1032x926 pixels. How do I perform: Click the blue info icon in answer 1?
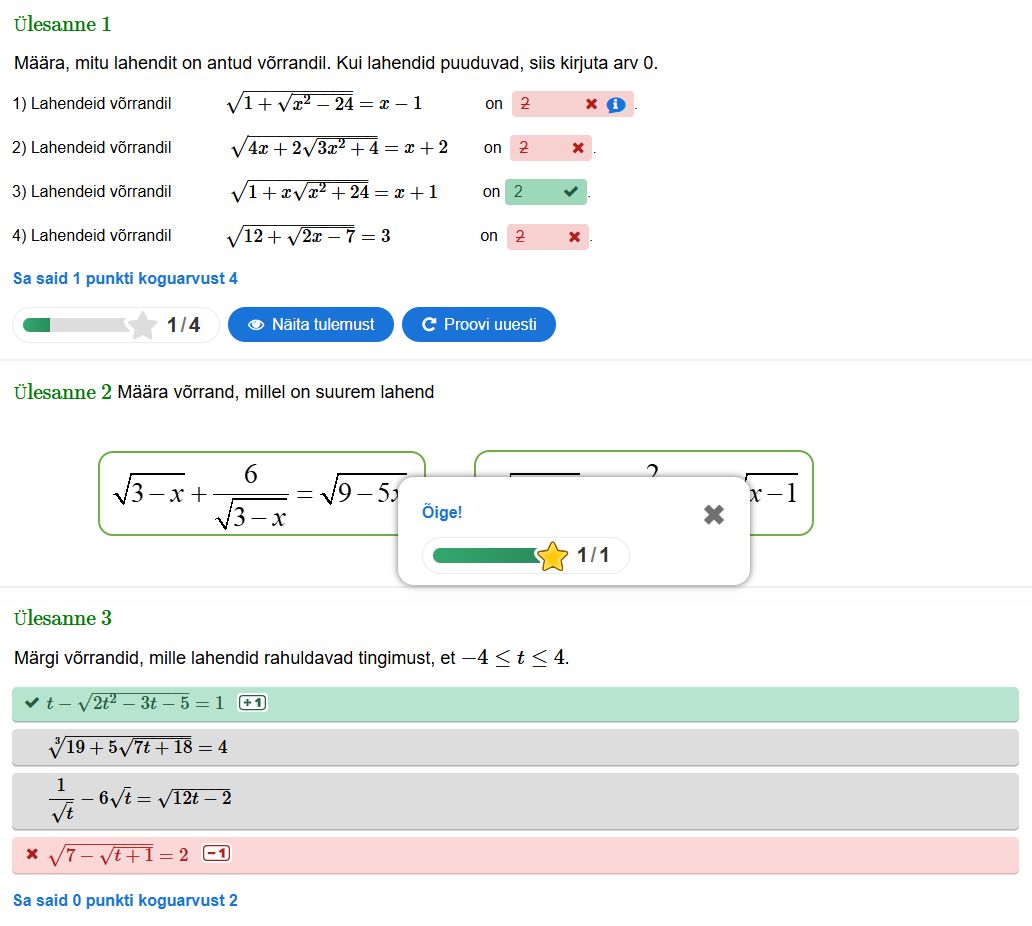[616, 104]
